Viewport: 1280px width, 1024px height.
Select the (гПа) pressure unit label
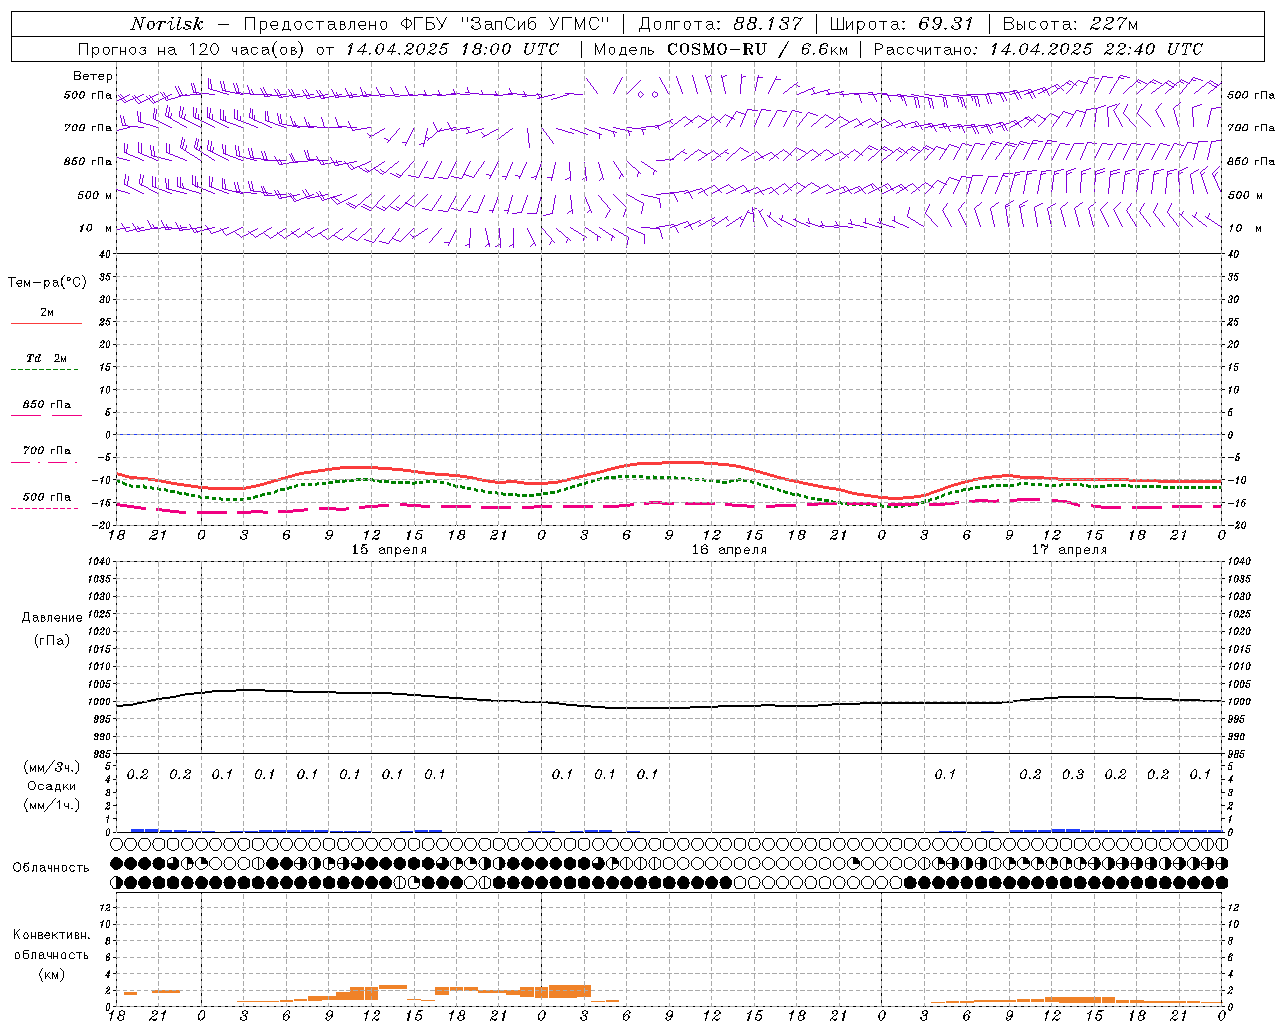52,640
